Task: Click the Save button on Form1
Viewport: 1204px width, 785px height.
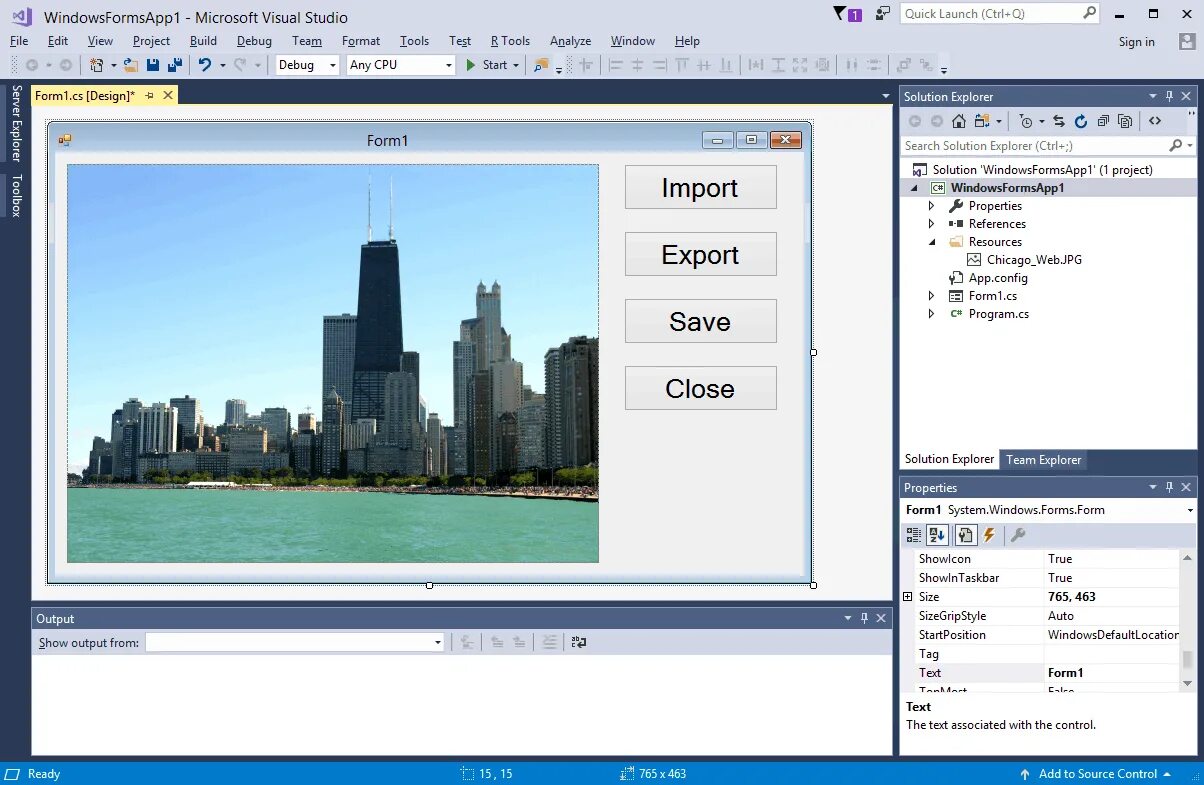Action: [700, 321]
